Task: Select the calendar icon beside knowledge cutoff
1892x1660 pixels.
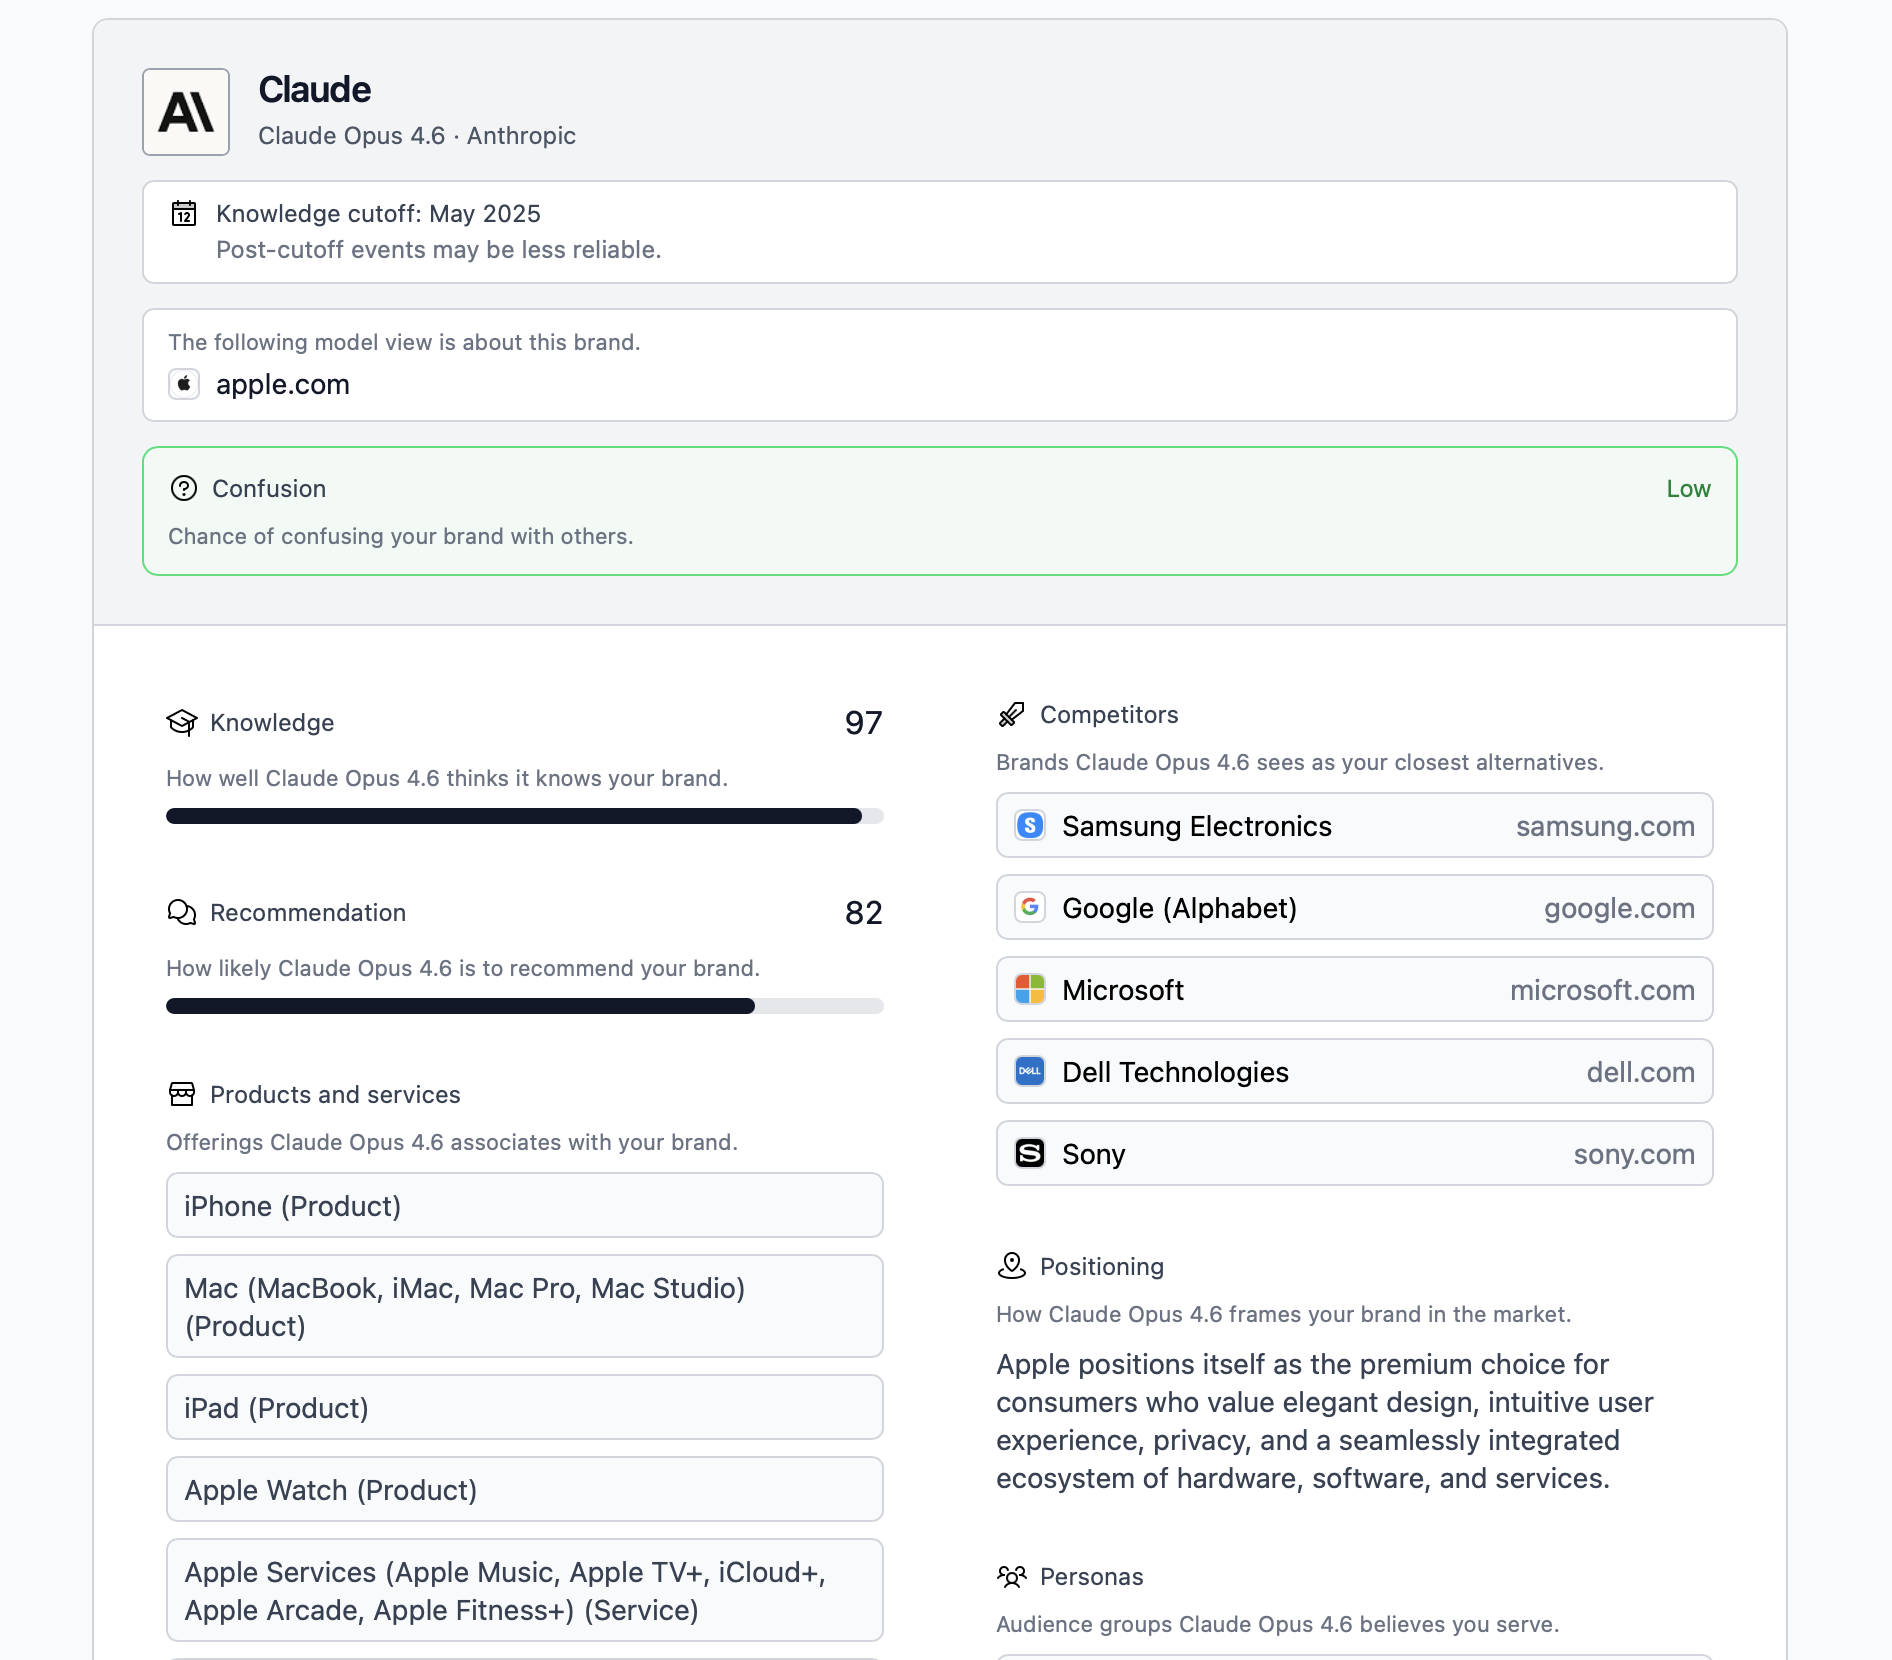Action: click(x=185, y=213)
